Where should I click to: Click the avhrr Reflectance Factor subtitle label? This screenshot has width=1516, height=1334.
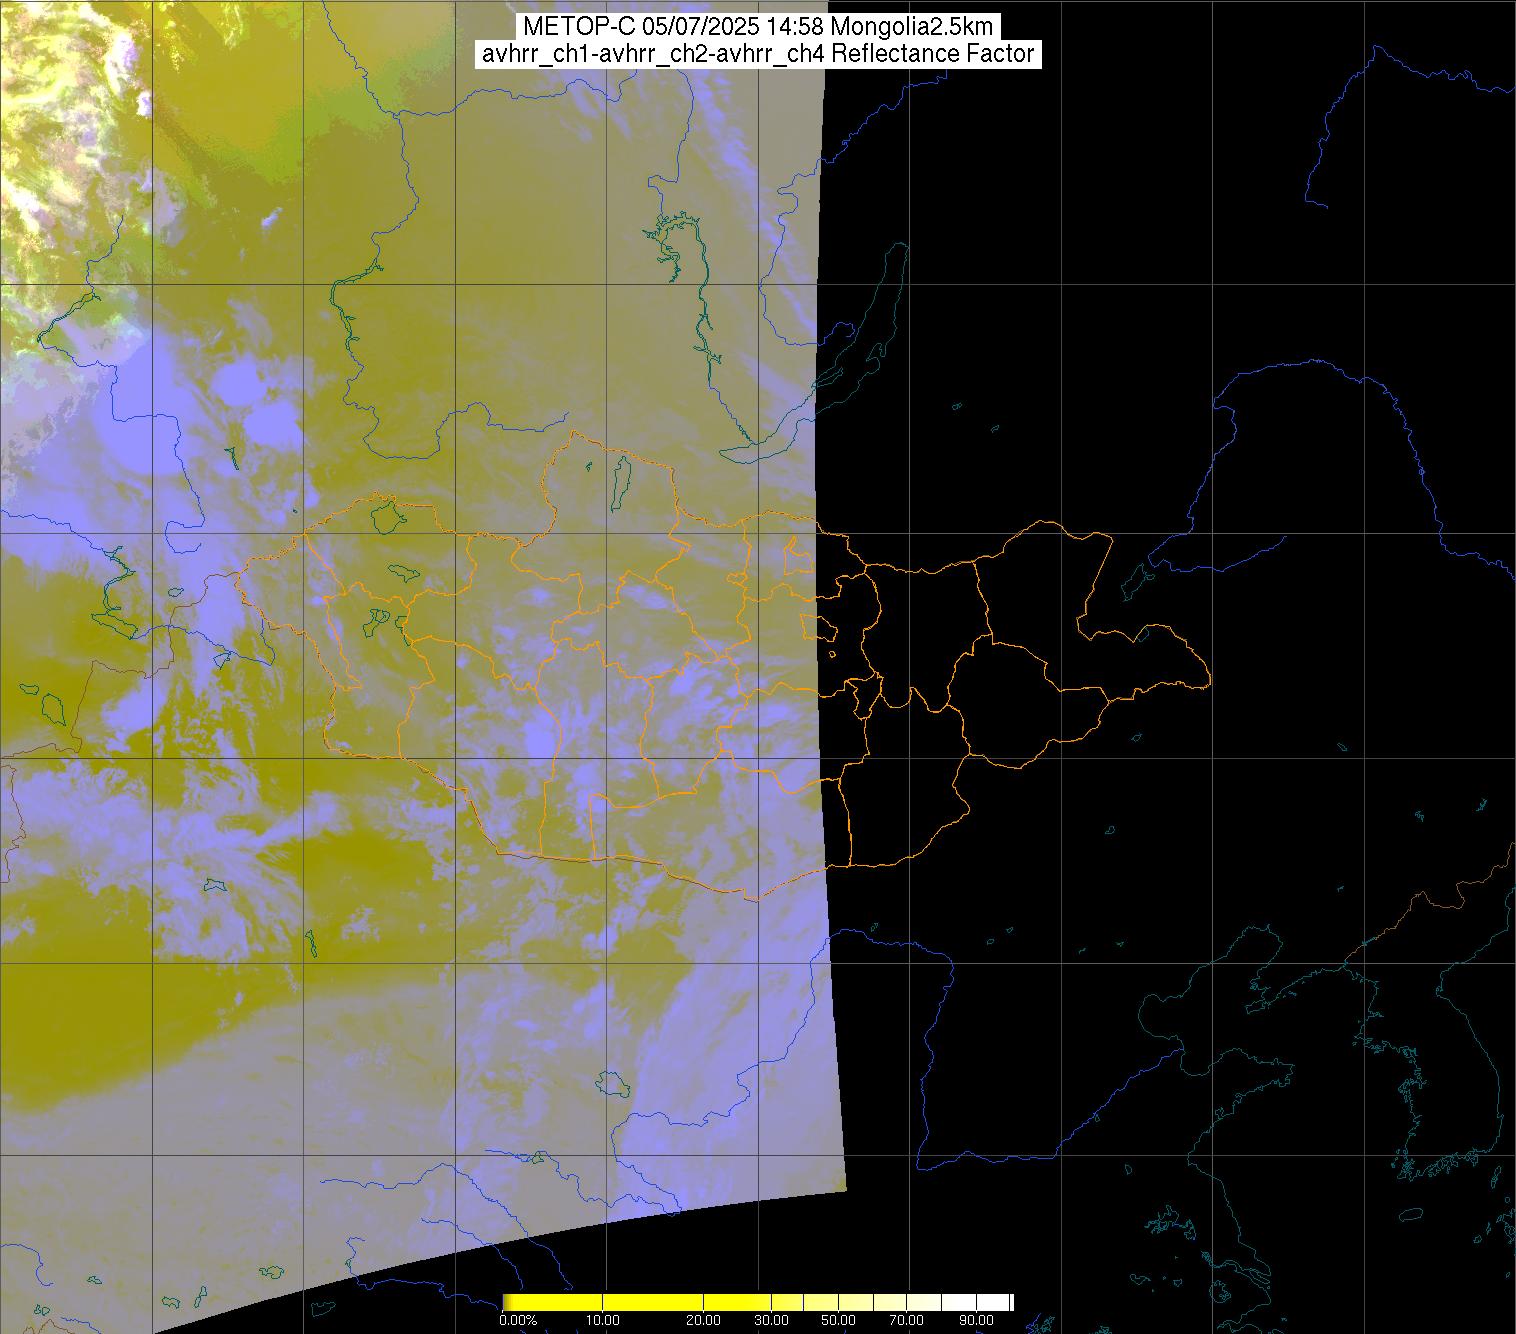click(757, 54)
